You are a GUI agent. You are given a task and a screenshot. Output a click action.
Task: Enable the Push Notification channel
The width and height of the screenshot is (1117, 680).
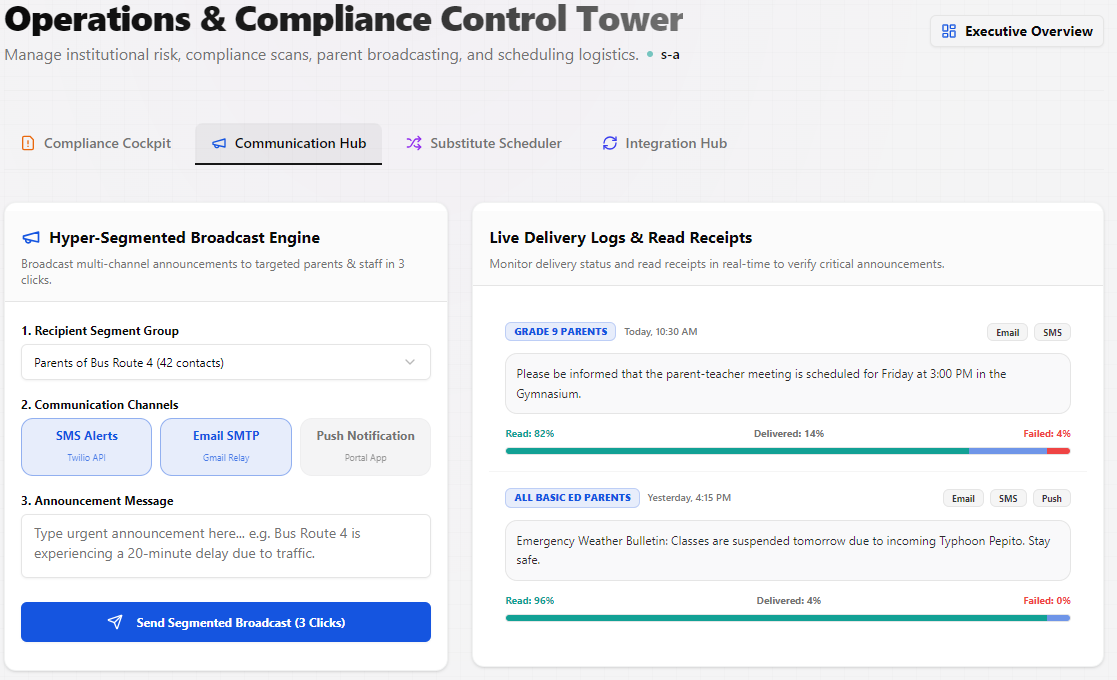coord(365,446)
